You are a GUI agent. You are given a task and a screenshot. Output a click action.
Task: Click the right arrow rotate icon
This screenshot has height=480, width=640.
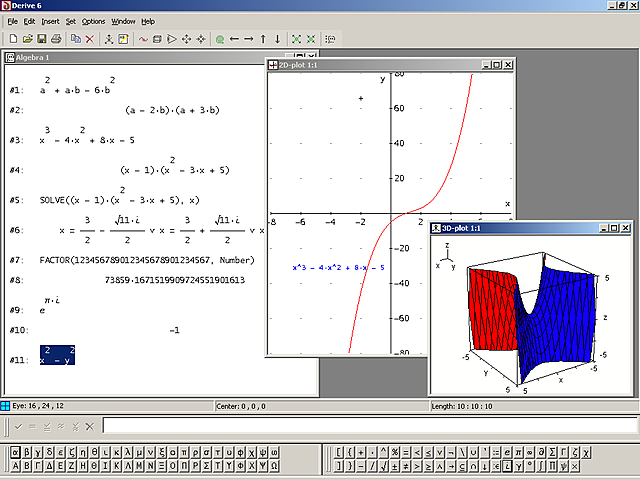coord(249,39)
